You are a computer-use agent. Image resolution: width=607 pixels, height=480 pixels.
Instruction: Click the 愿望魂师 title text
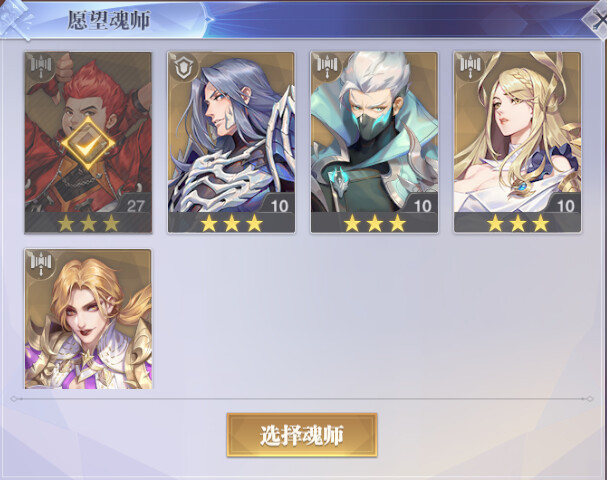point(109,20)
